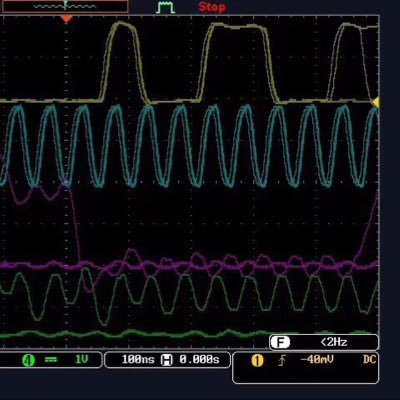Click the <2Hz frequency readout
The height and width of the screenshot is (400, 400).
coord(334,342)
